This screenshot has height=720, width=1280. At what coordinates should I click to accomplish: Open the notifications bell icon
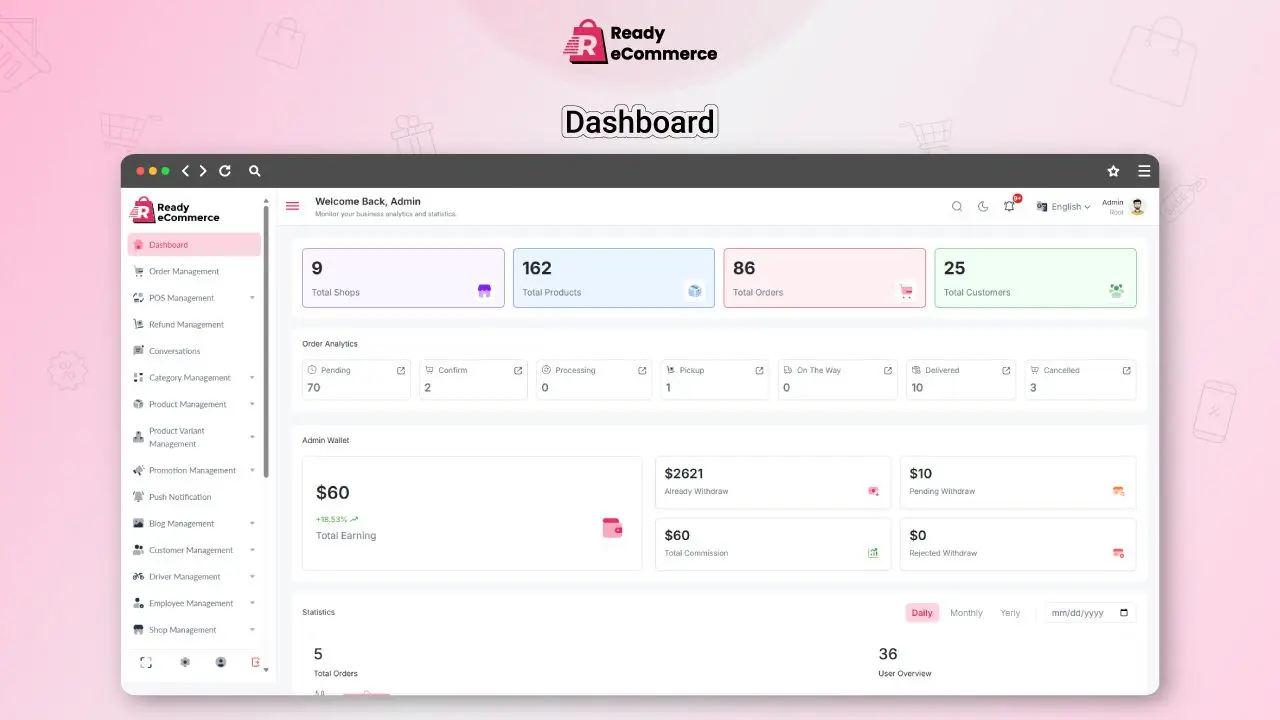1009,206
